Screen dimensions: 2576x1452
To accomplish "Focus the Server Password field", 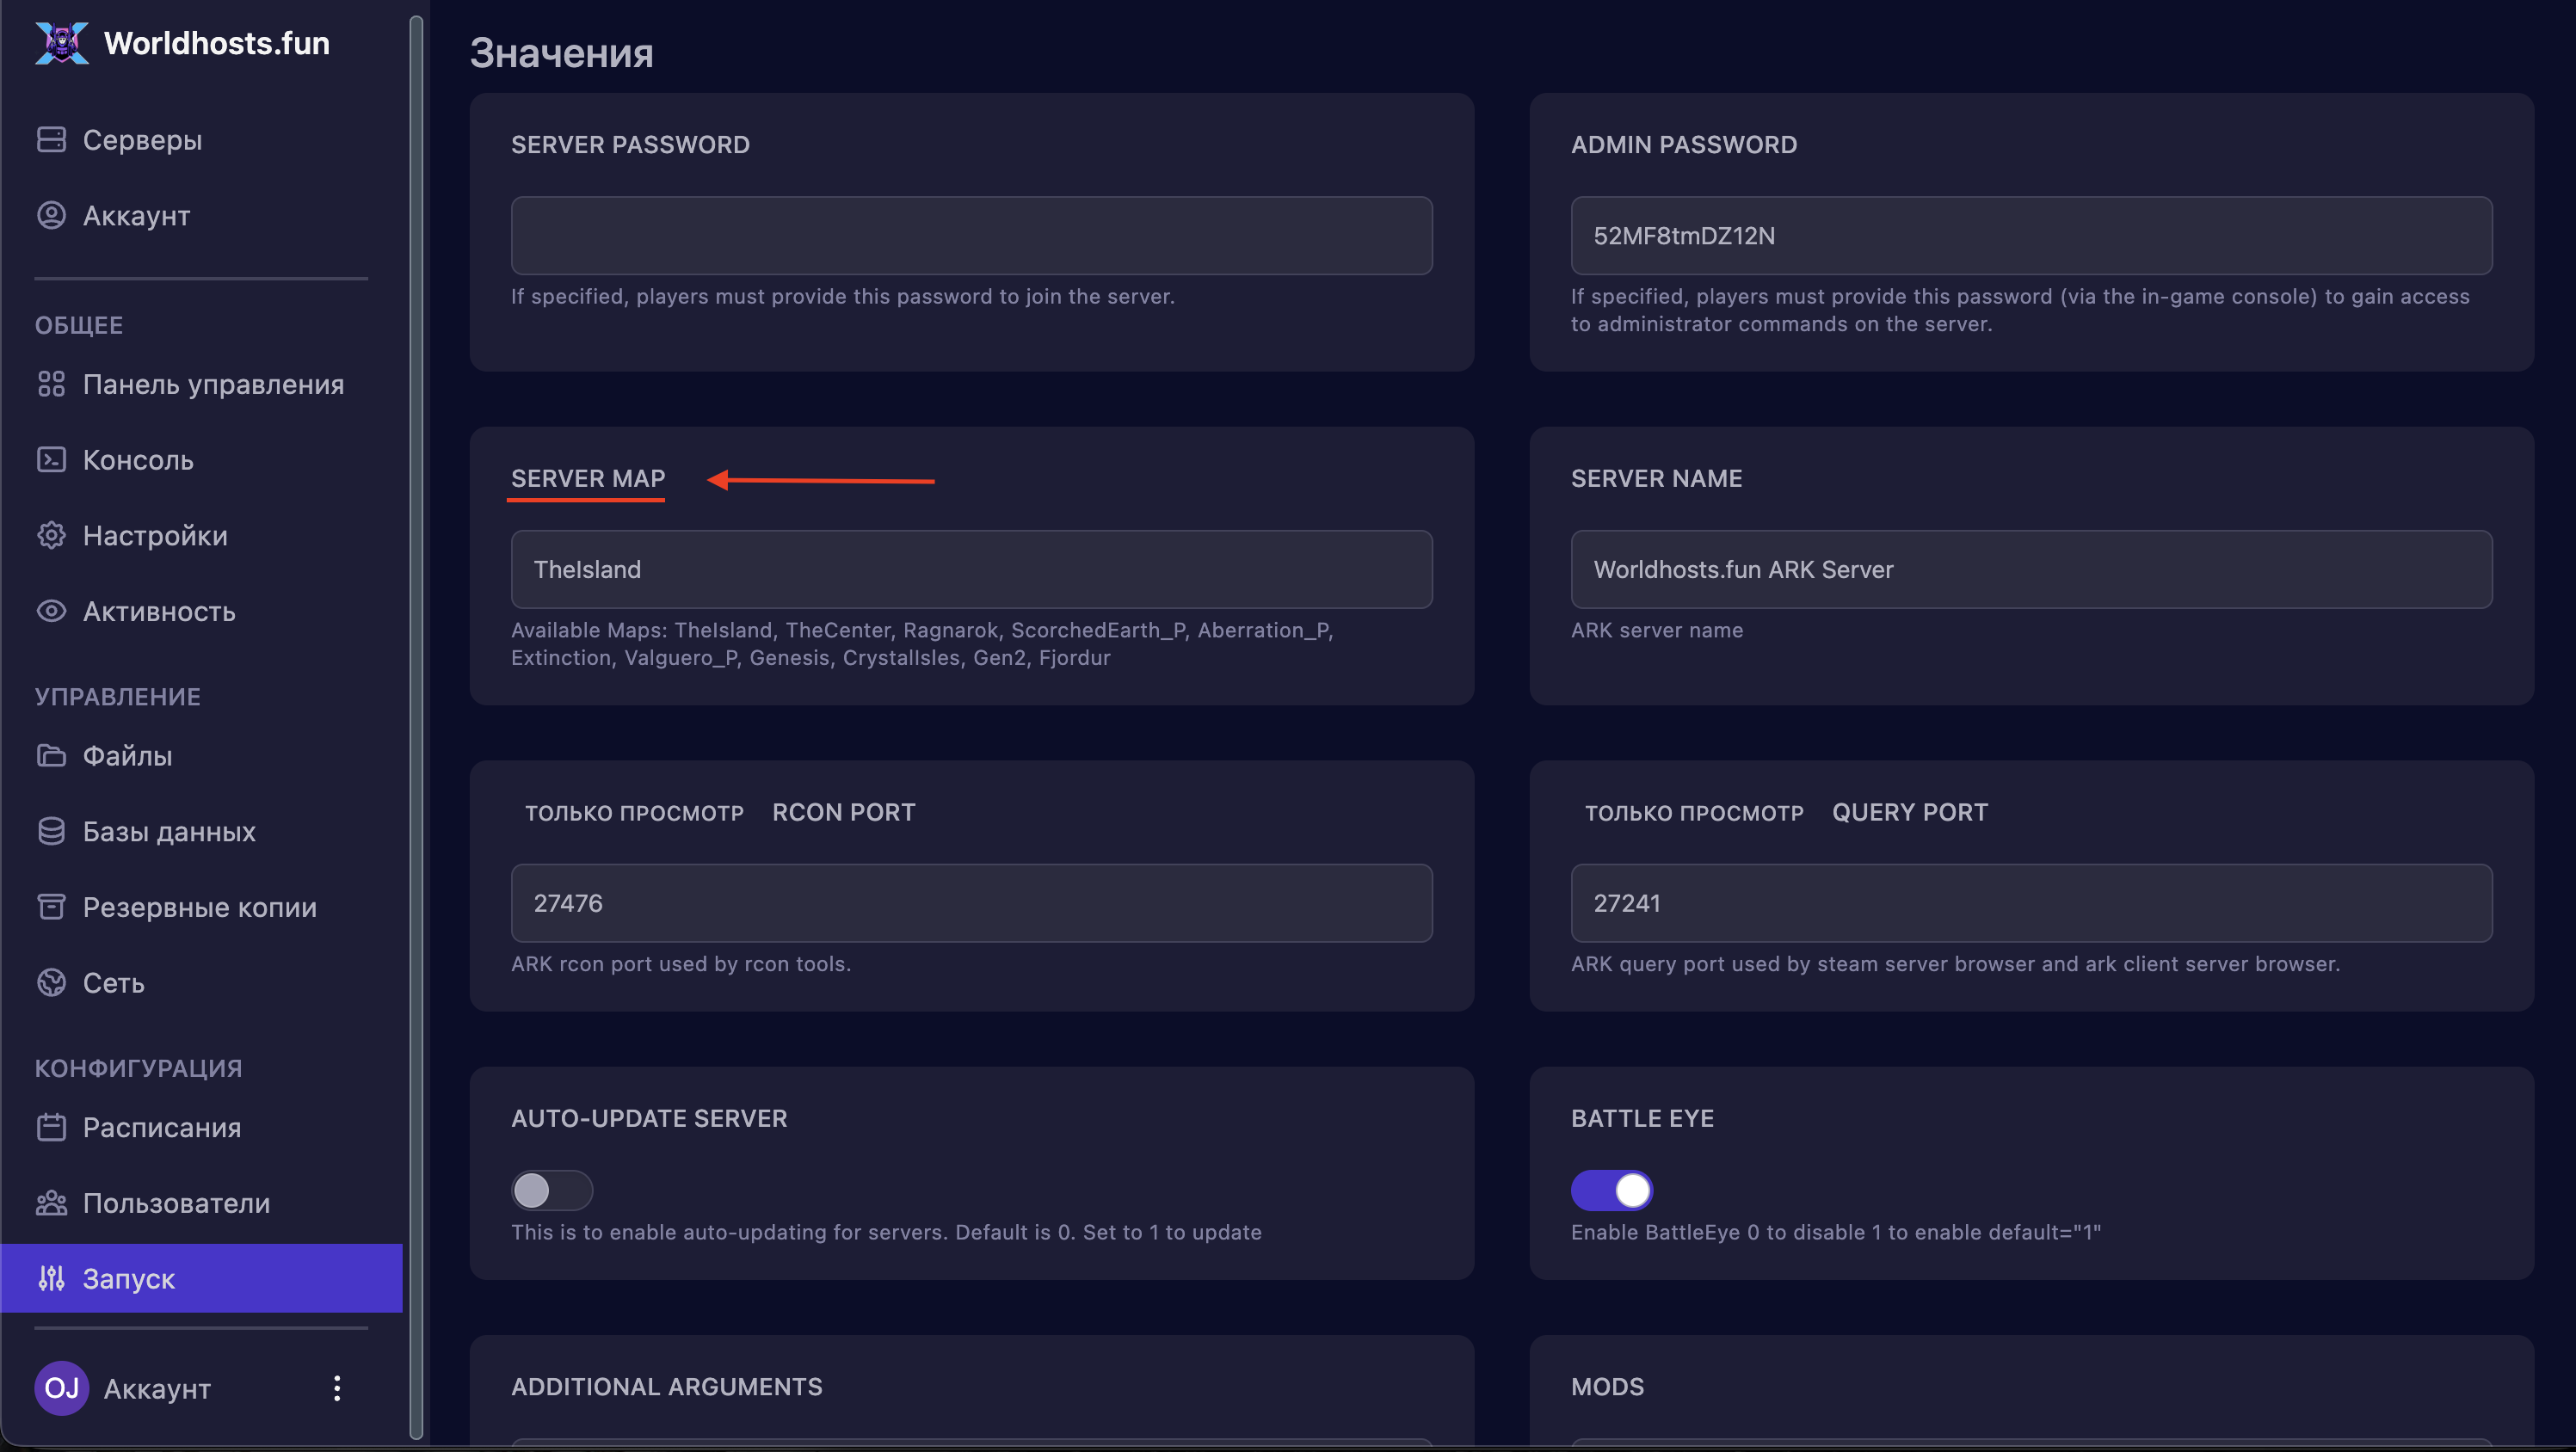I will (971, 236).
